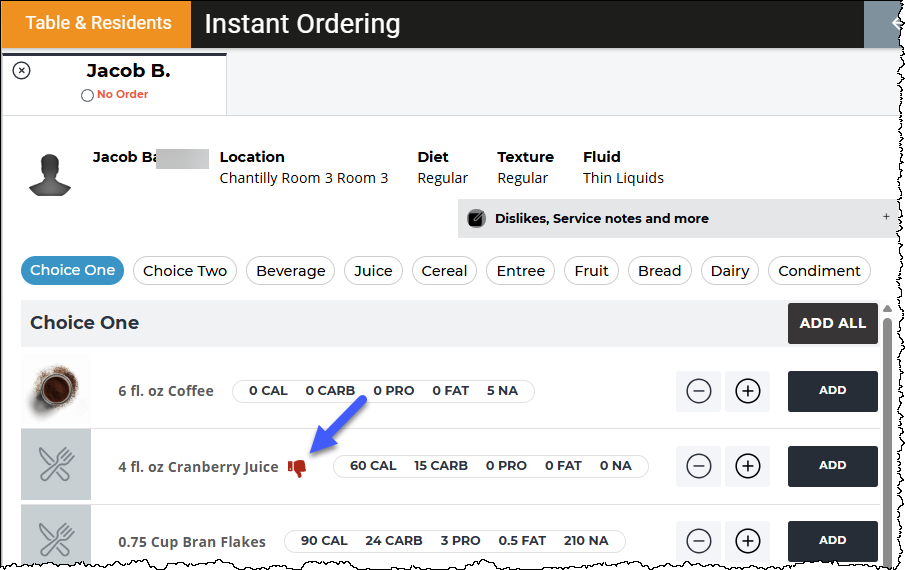Add the 6 fl. oz Coffee item
Viewport: 905px width, 570px height.
832,391
